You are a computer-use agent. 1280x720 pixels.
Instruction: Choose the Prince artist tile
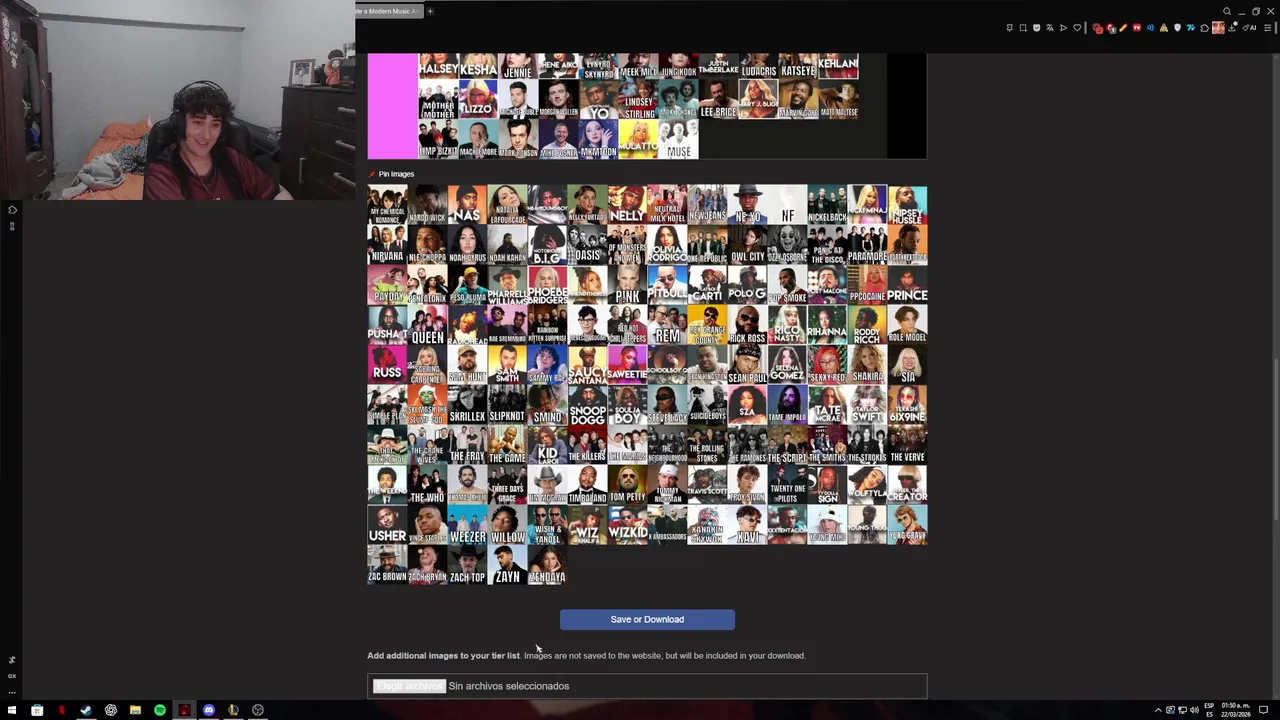coord(908,285)
